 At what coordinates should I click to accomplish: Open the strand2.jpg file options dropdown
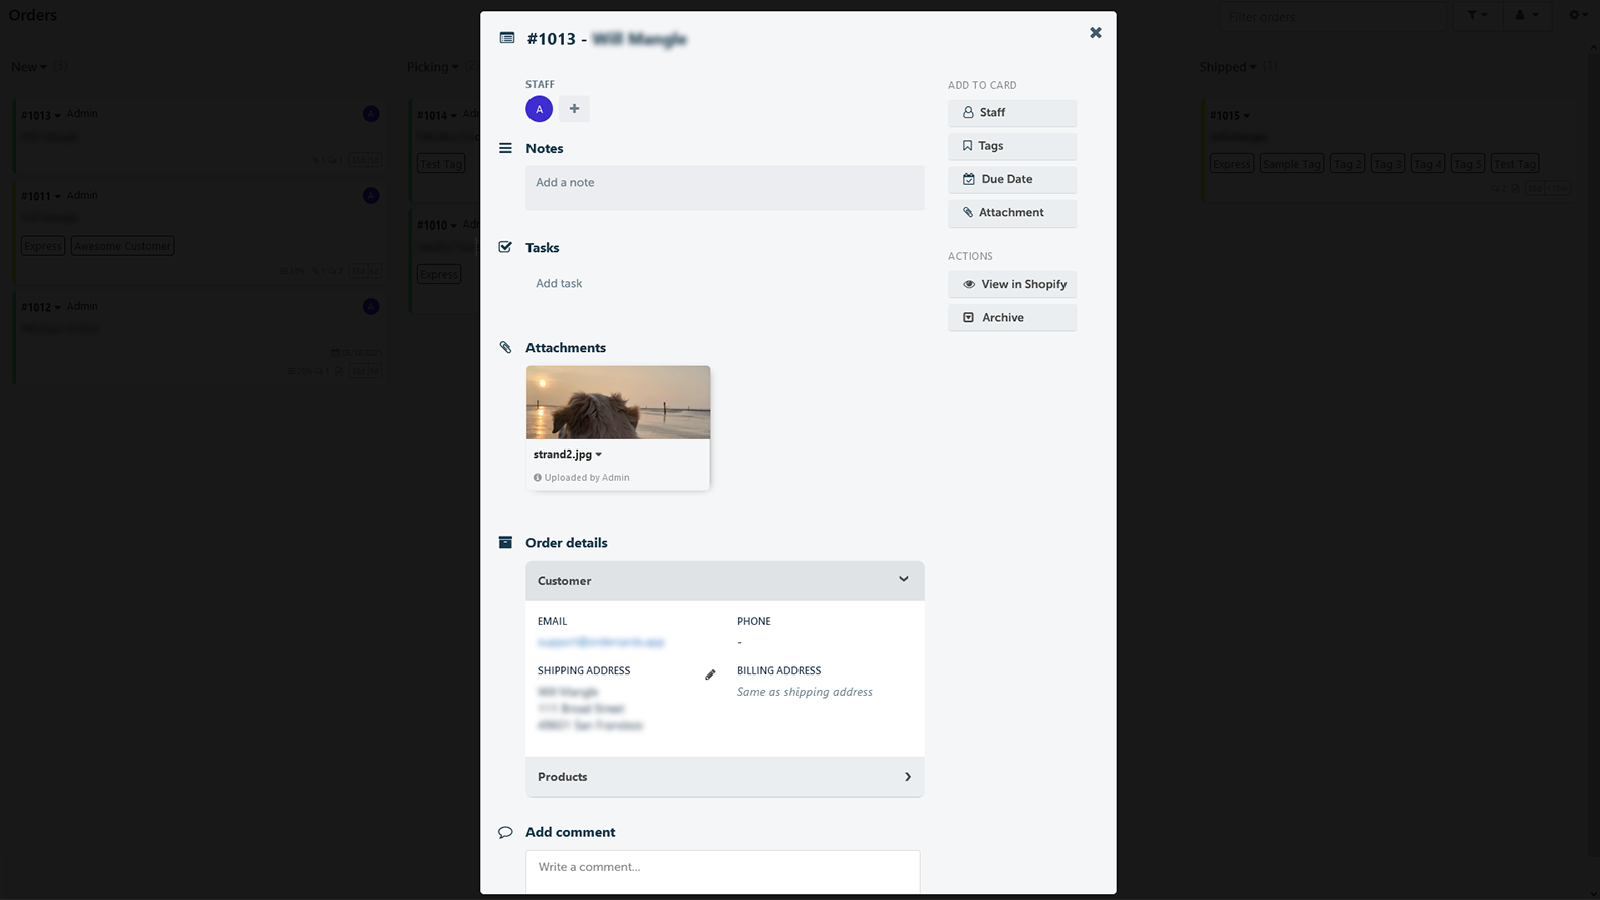tap(599, 454)
